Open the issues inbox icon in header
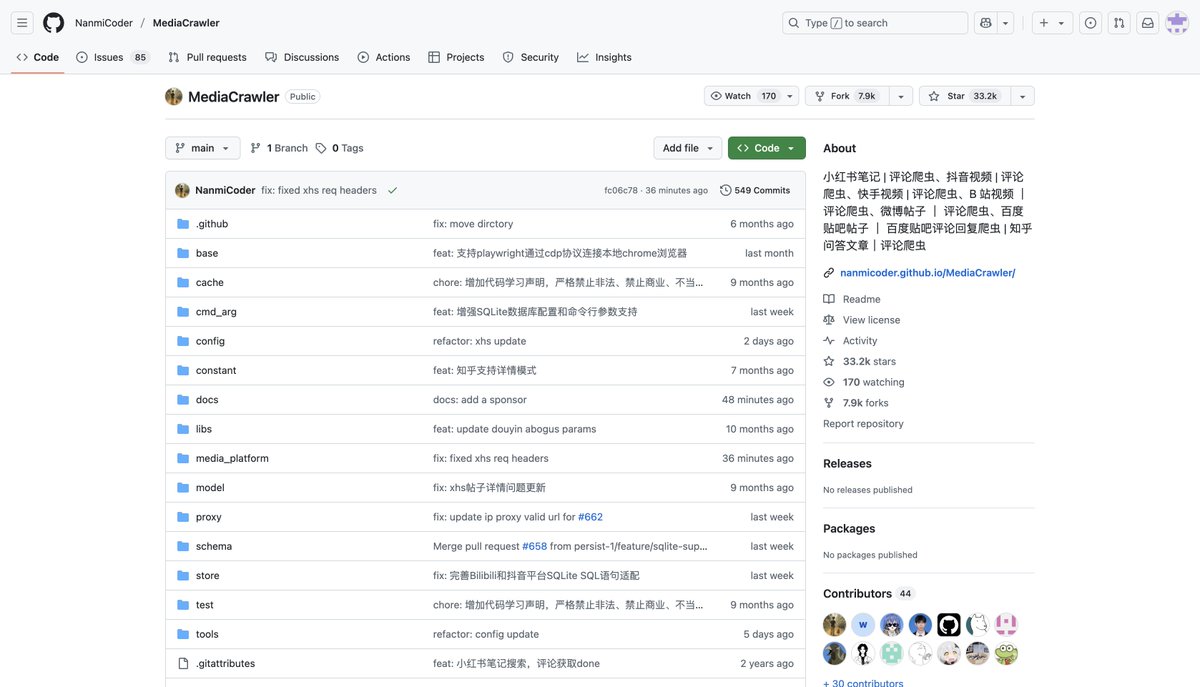This screenshot has width=1200, height=687. tap(1090, 23)
